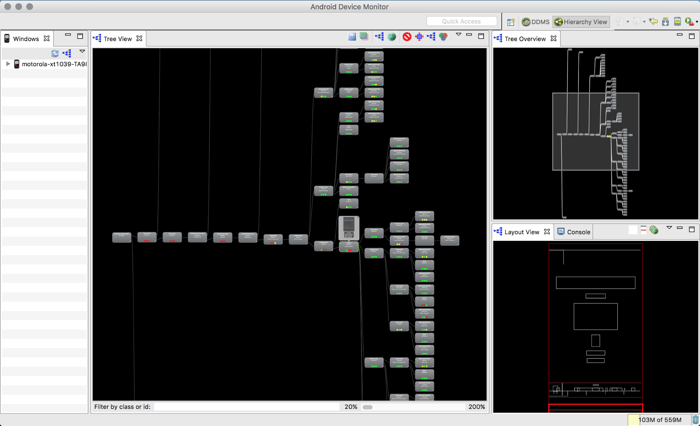Click Request layout blue cross icon
The height and width of the screenshot is (426, 700).
[419, 37]
